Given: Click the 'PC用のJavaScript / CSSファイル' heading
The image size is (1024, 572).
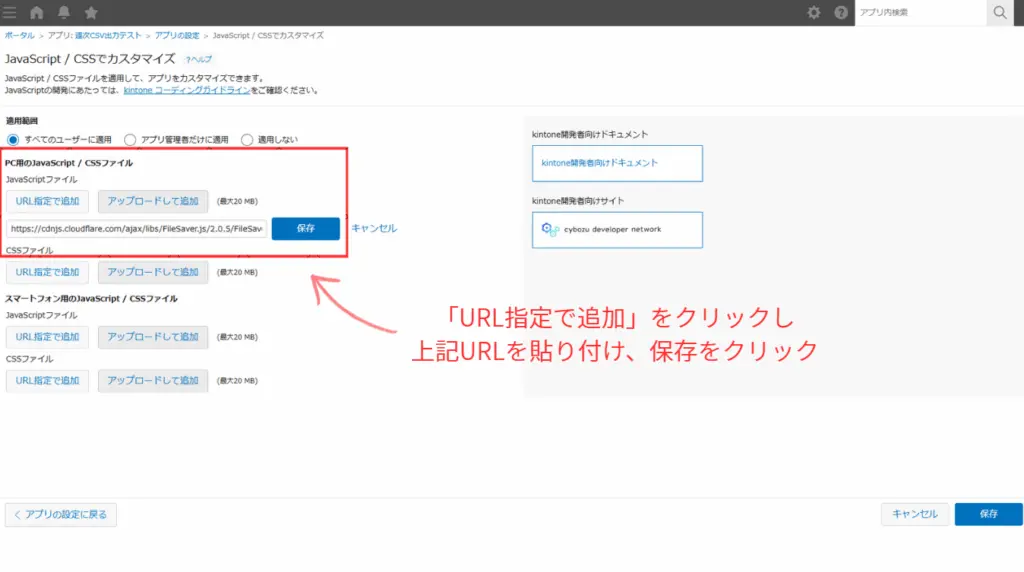Looking at the screenshot, I should 69,163.
